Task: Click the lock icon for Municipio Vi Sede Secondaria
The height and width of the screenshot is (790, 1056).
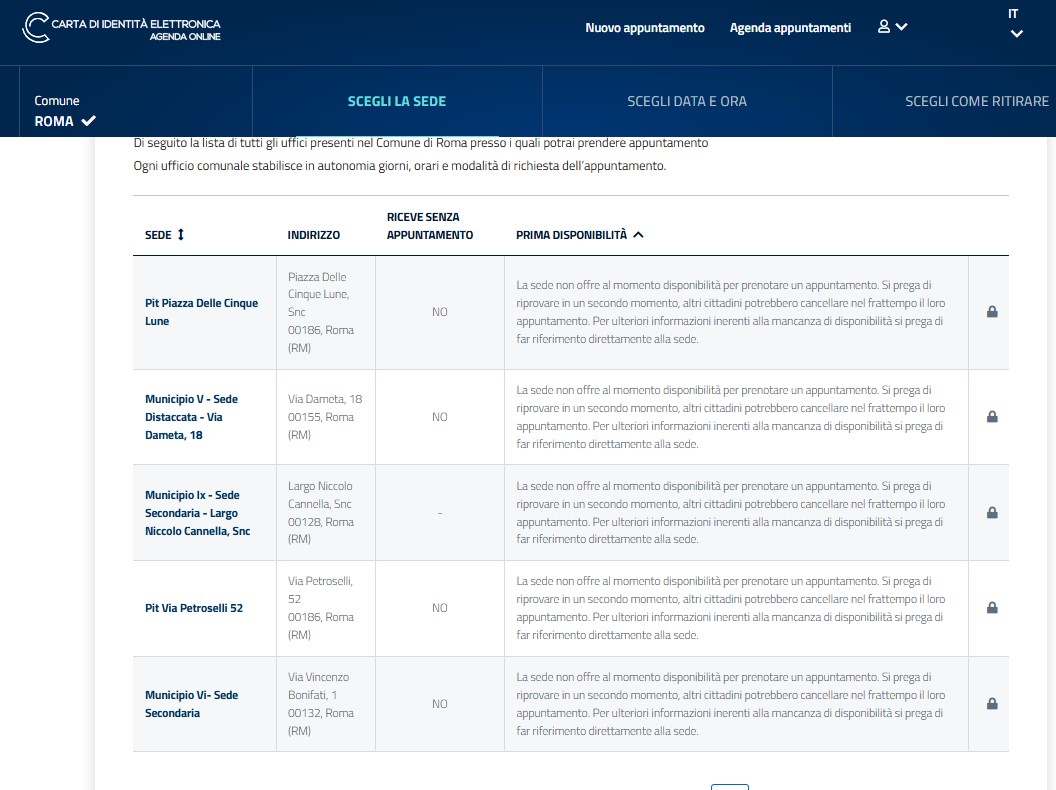Action: (992, 704)
